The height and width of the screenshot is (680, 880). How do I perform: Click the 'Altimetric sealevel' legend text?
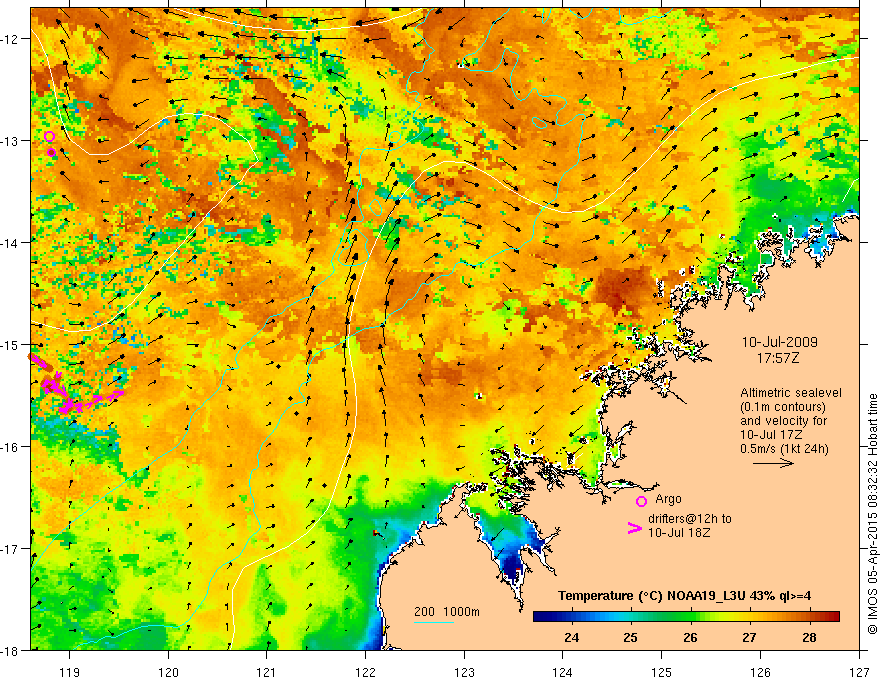click(x=791, y=393)
